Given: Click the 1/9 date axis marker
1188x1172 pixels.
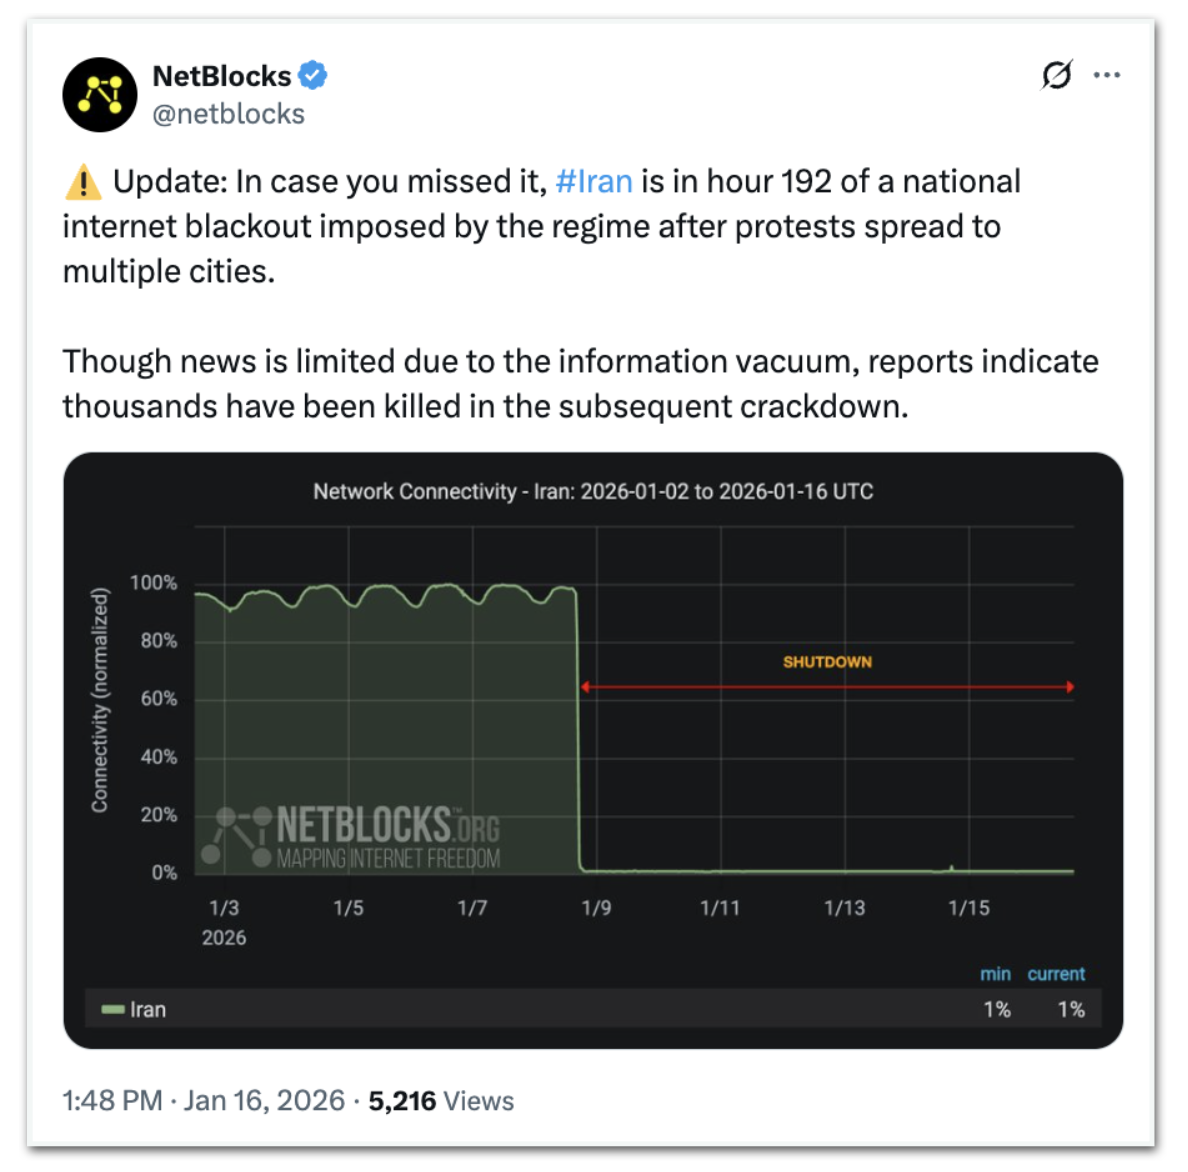Looking at the screenshot, I should pos(596,908).
